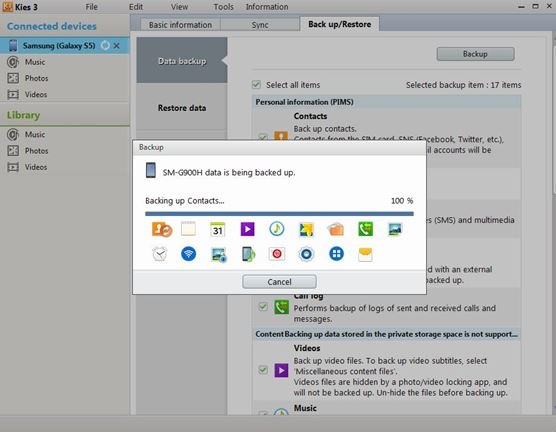Open the Basic information tab
The height and width of the screenshot is (432, 556).
[x=180, y=25]
